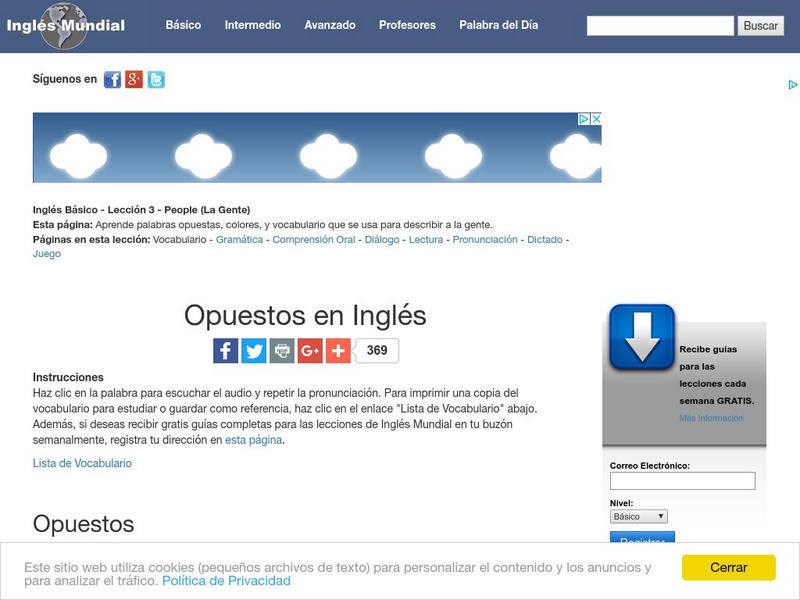Go to the Gramática lesson page
The image size is (800, 600).
point(239,239)
